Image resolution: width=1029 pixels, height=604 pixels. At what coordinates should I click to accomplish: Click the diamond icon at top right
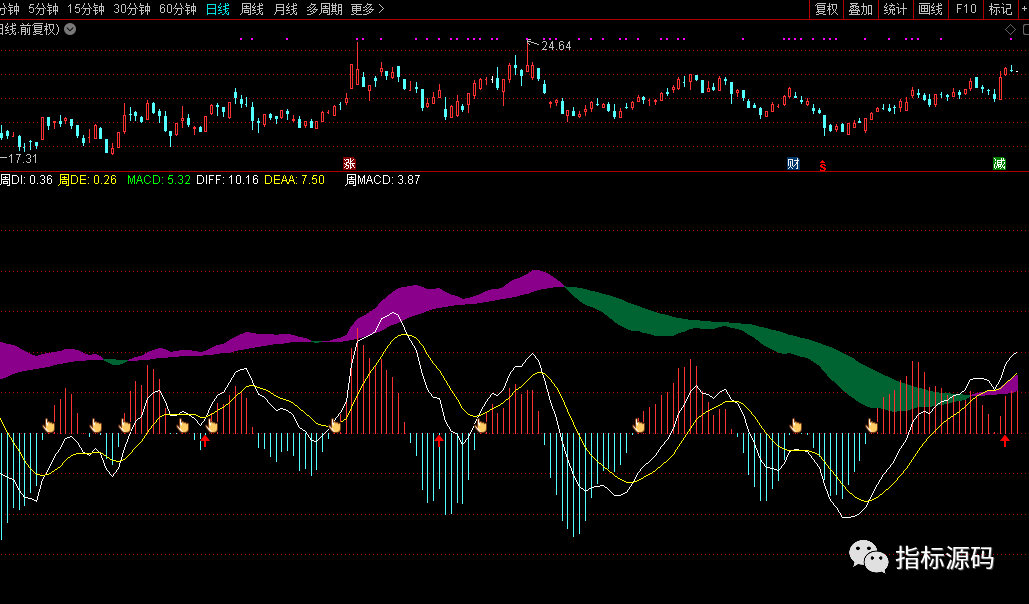pos(1010,29)
